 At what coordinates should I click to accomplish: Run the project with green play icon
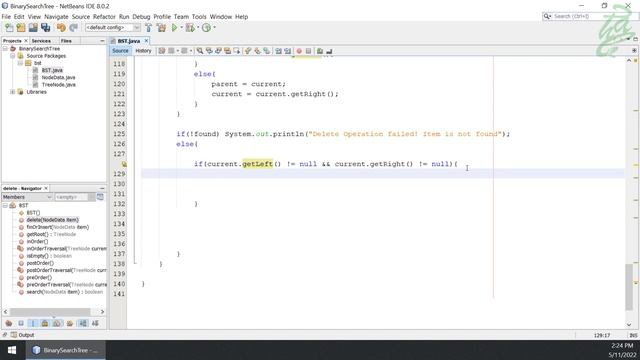[x=175, y=28]
